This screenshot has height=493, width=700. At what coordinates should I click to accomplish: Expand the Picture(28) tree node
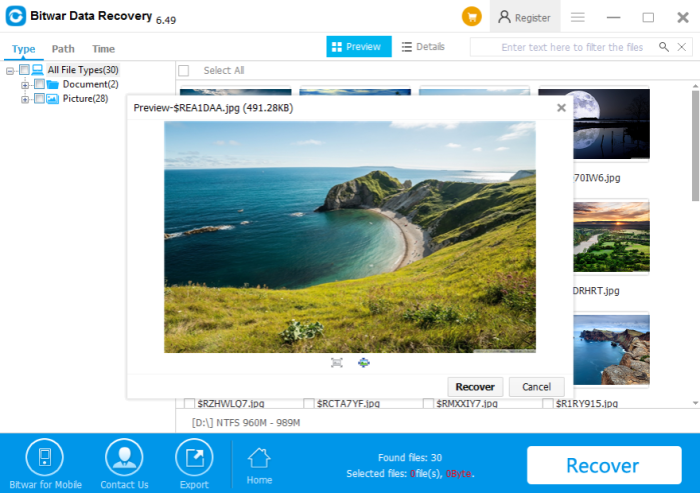click(x=25, y=98)
